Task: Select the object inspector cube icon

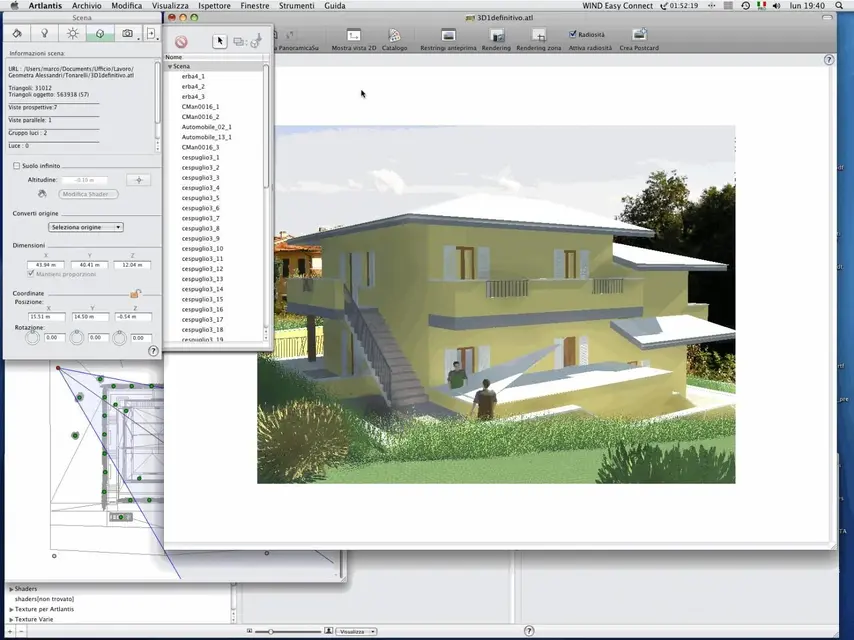Action: (100, 33)
